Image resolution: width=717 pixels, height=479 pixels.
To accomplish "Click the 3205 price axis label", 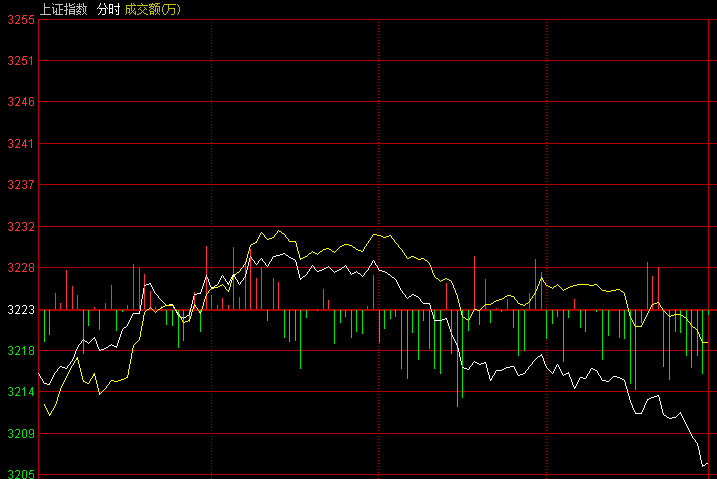I will tap(21, 474).
